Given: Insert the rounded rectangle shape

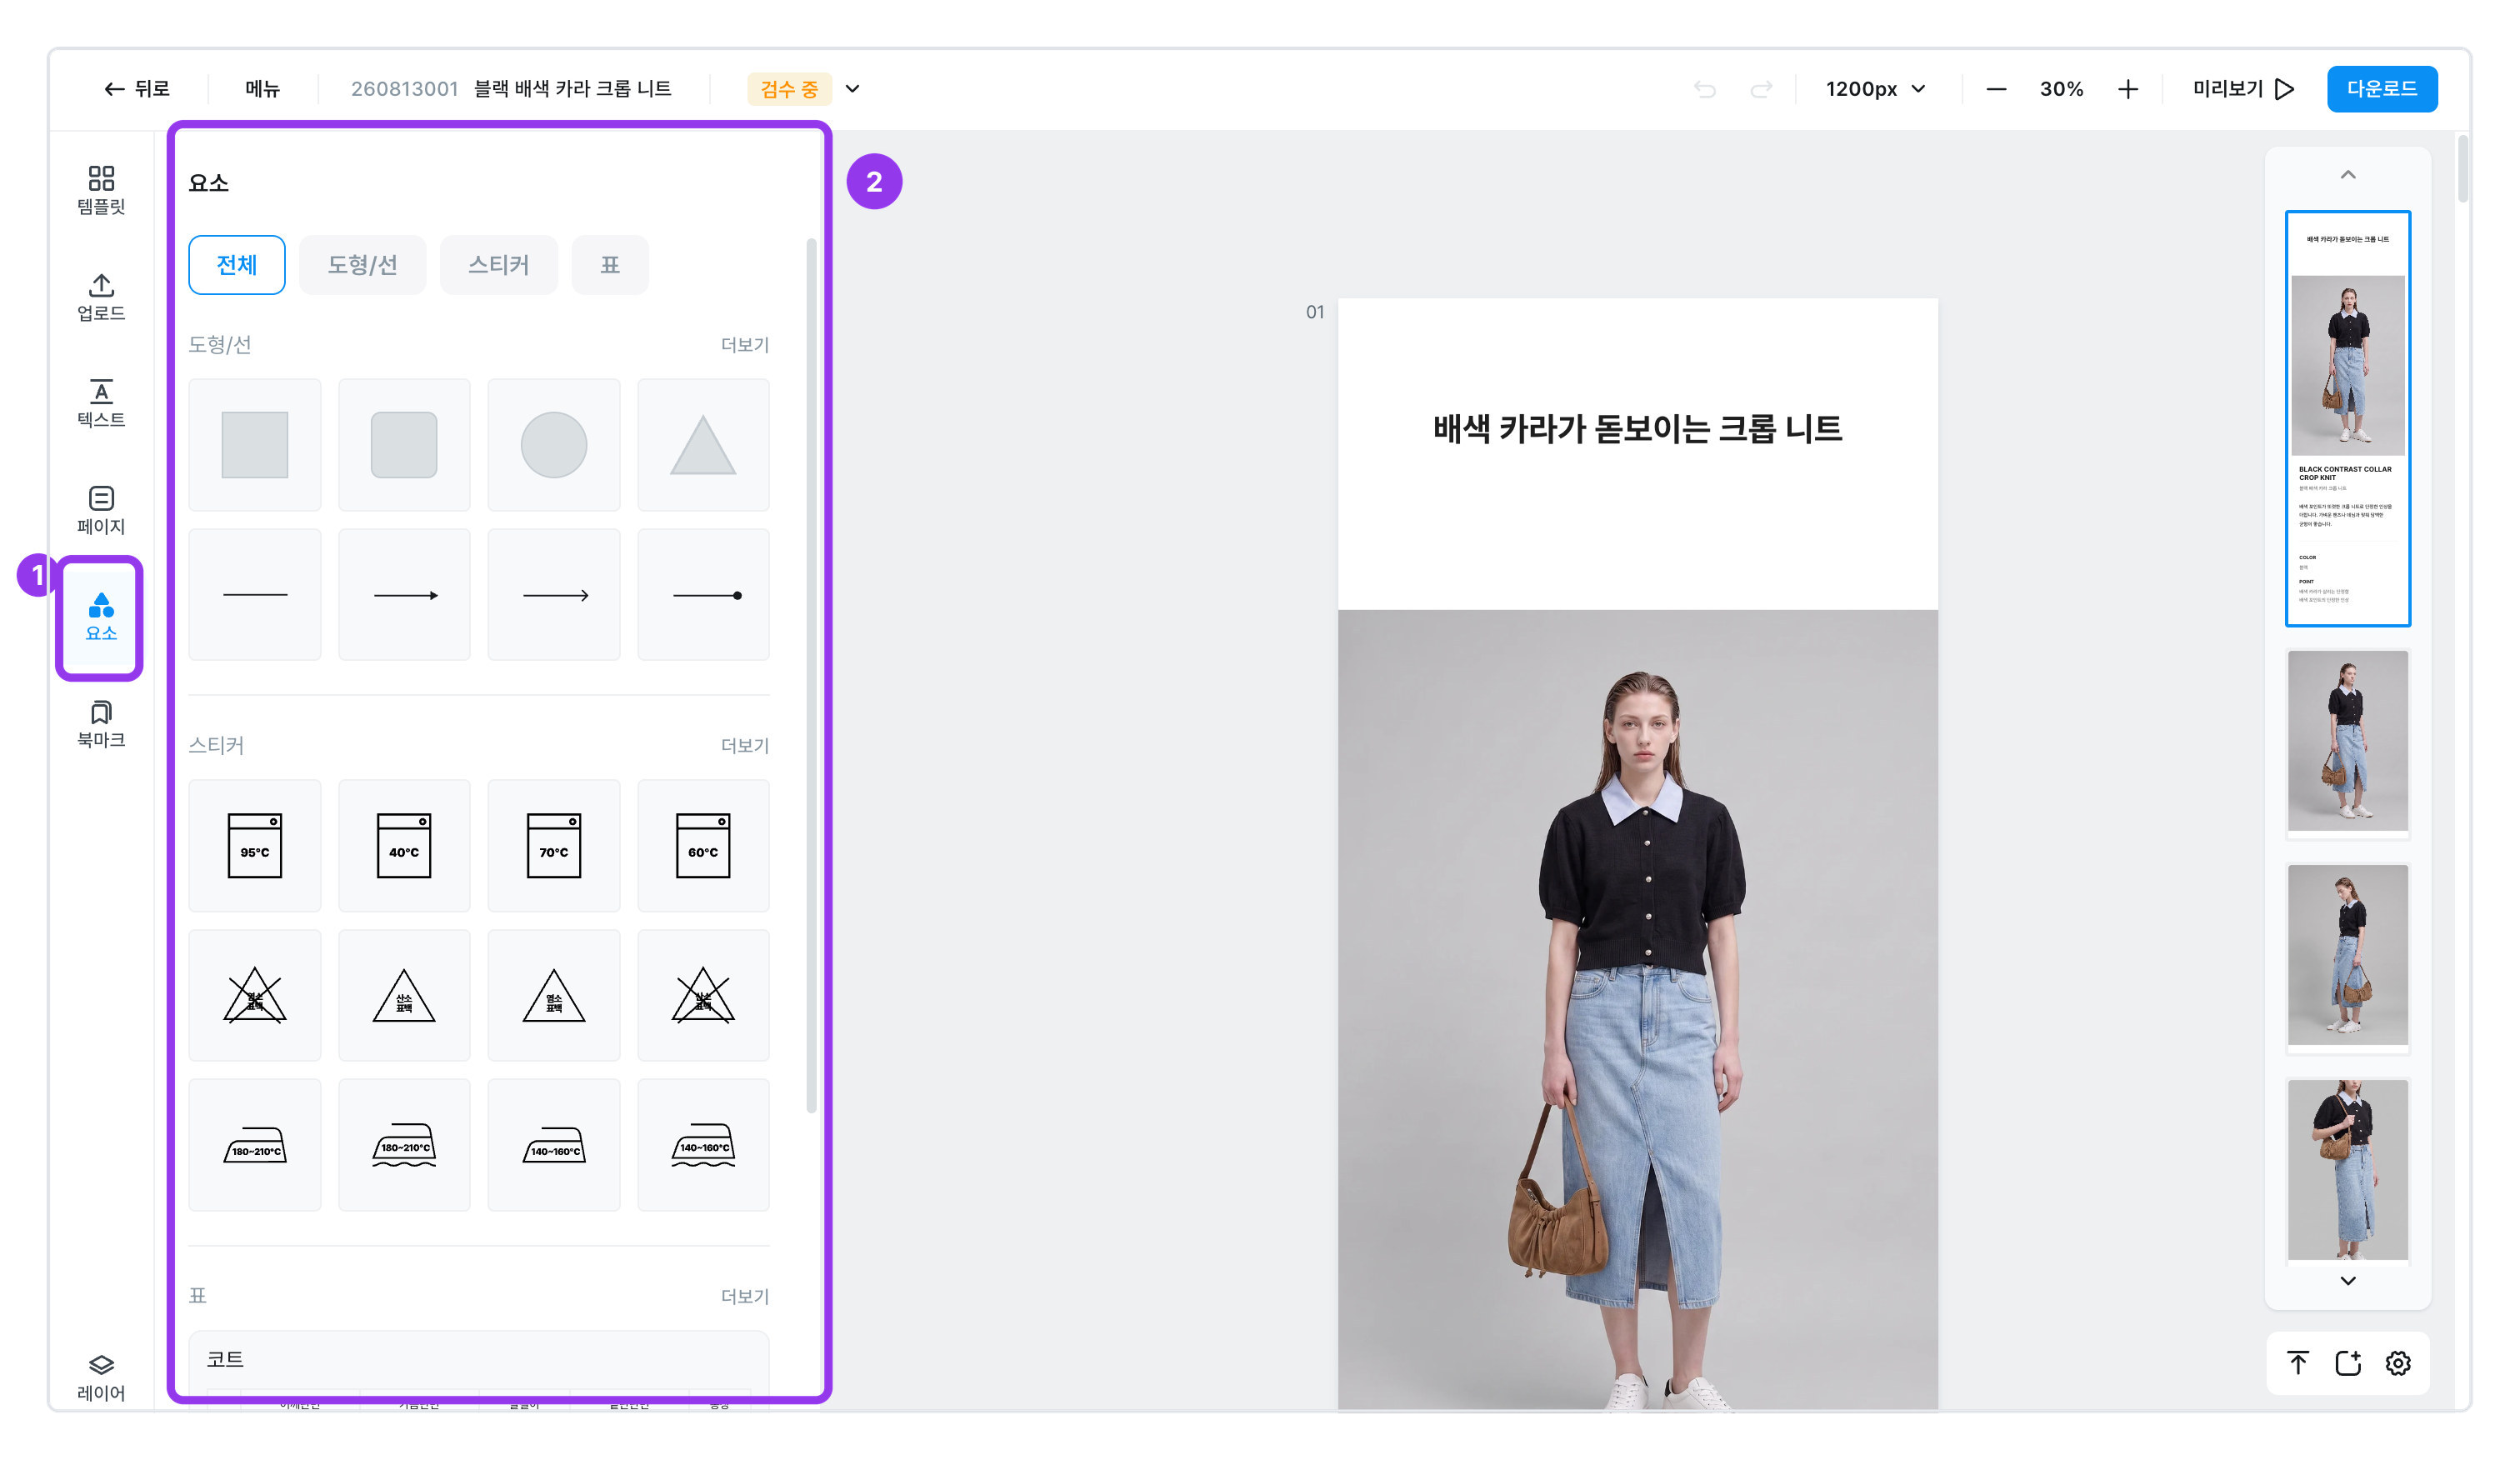Looking at the screenshot, I should click(404, 445).
